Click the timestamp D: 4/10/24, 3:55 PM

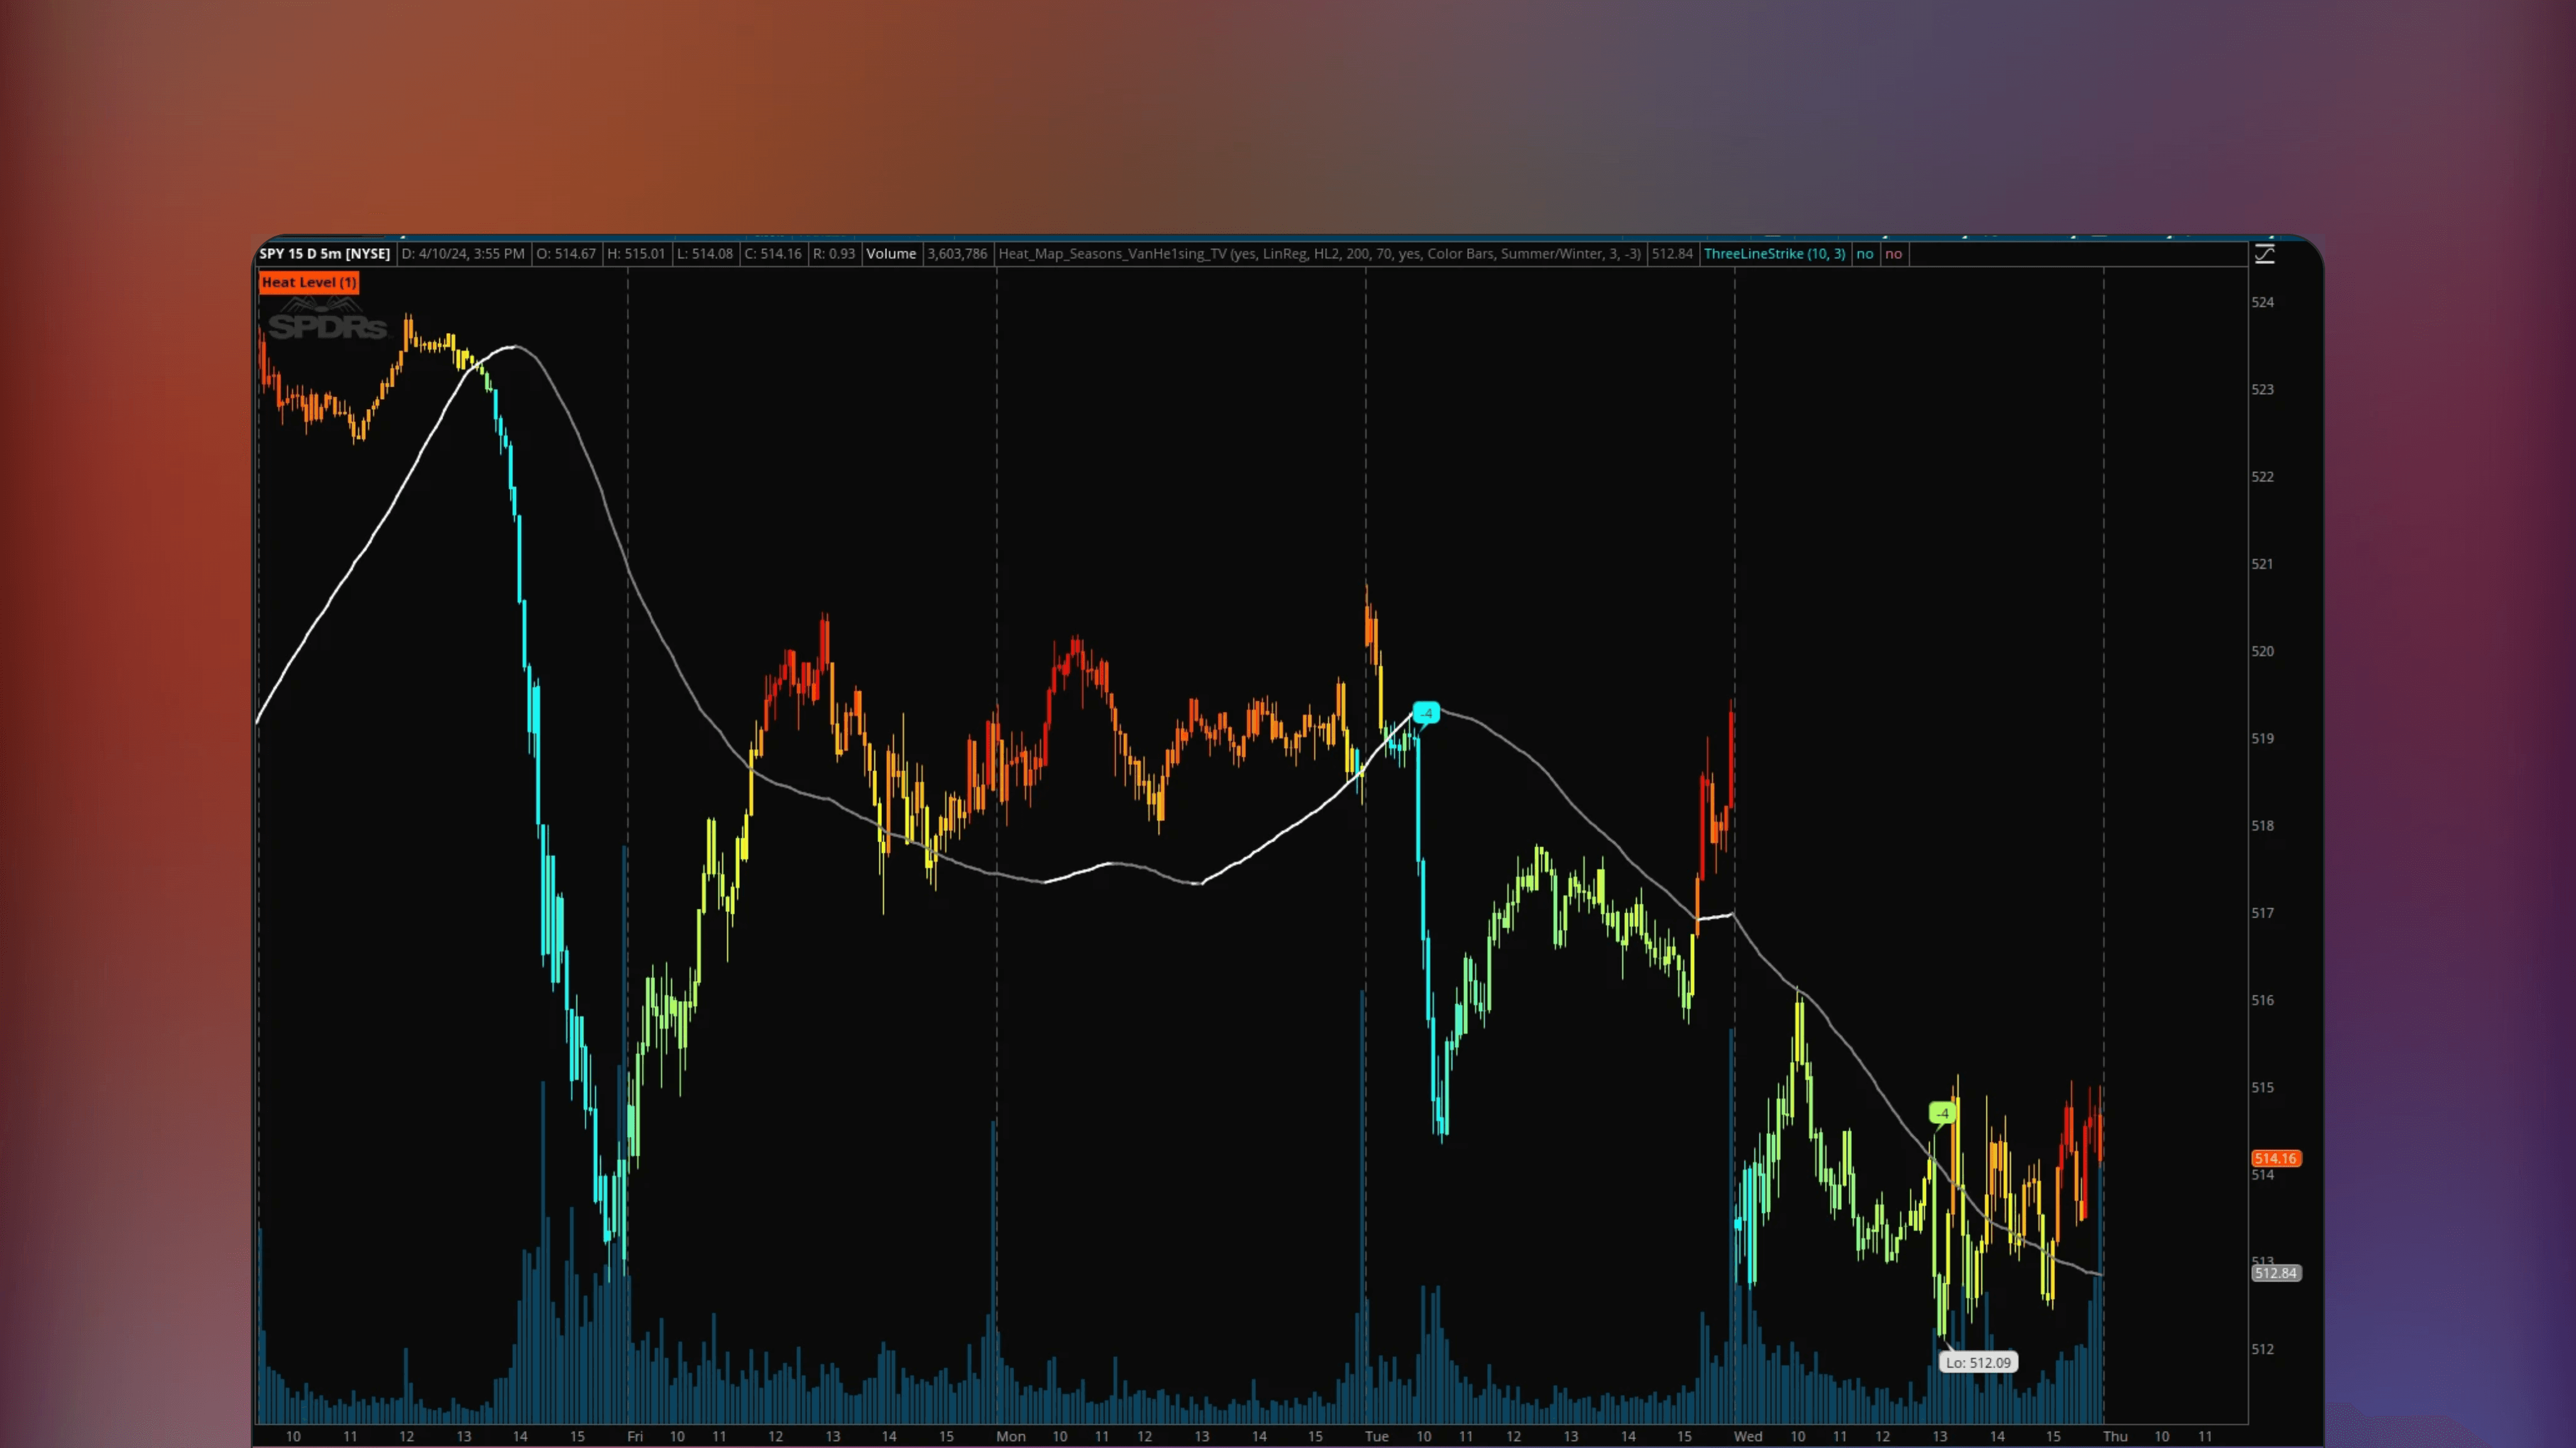[x=463, y=253]
